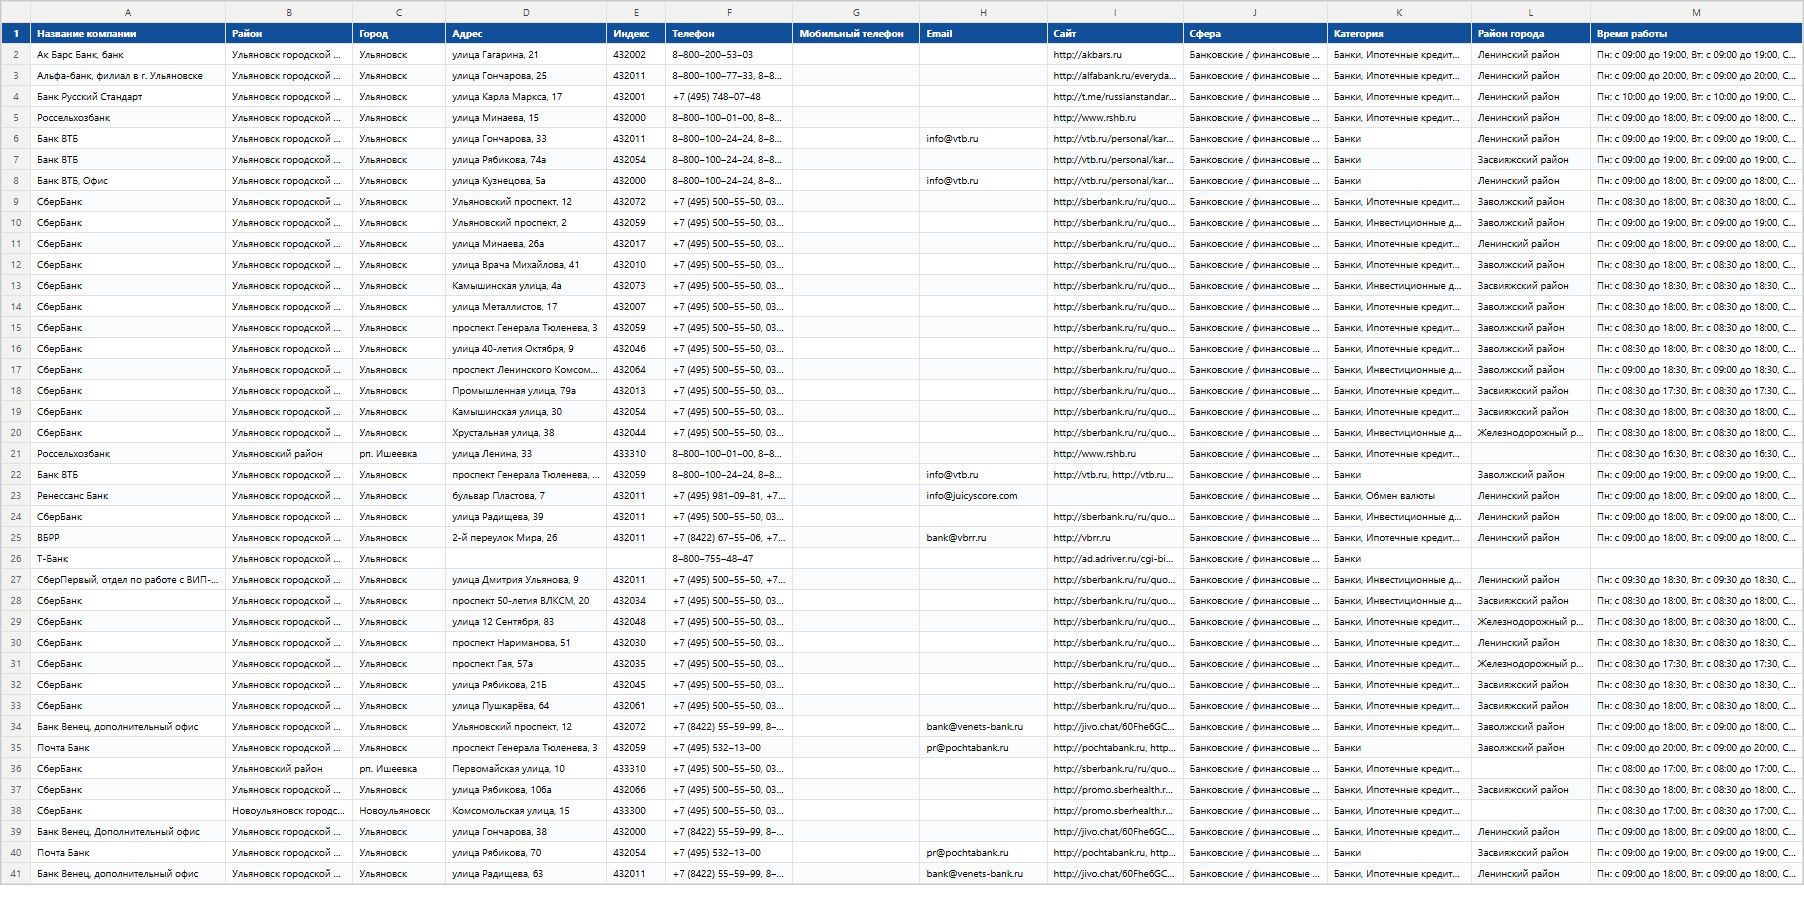The width and height of the screenshot is (1804, 902).
Task: Select address 'бульвар Пластова, 7'
Action: tap(526, 496)
